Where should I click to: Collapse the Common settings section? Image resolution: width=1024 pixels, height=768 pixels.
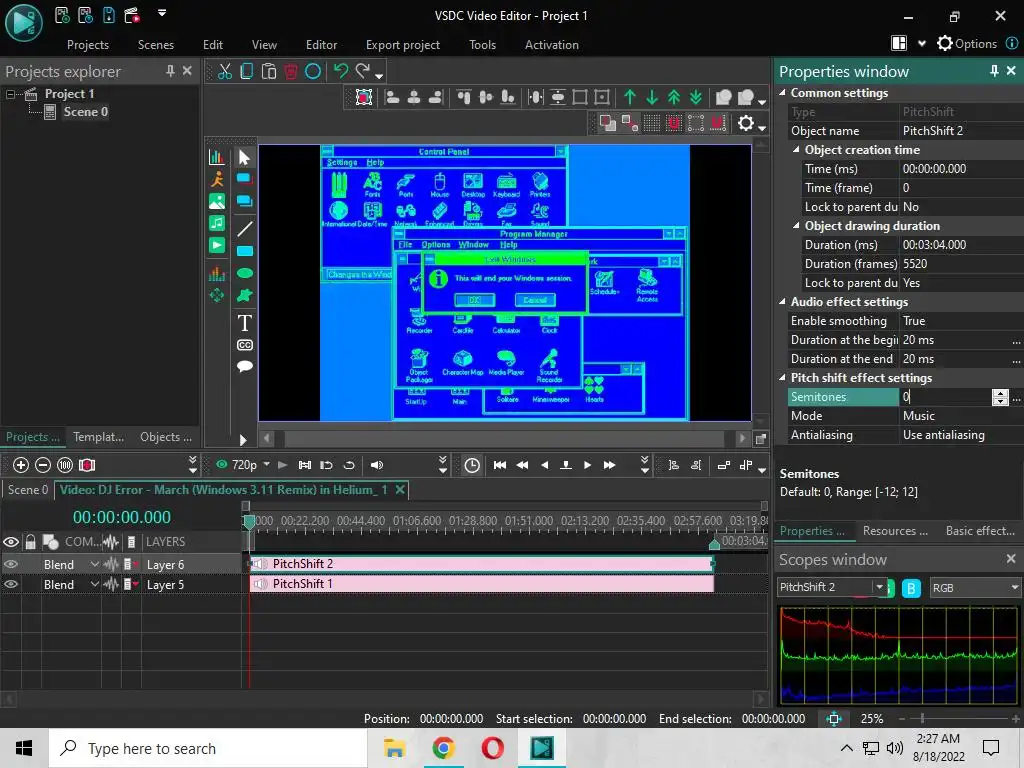pos(782,93)
